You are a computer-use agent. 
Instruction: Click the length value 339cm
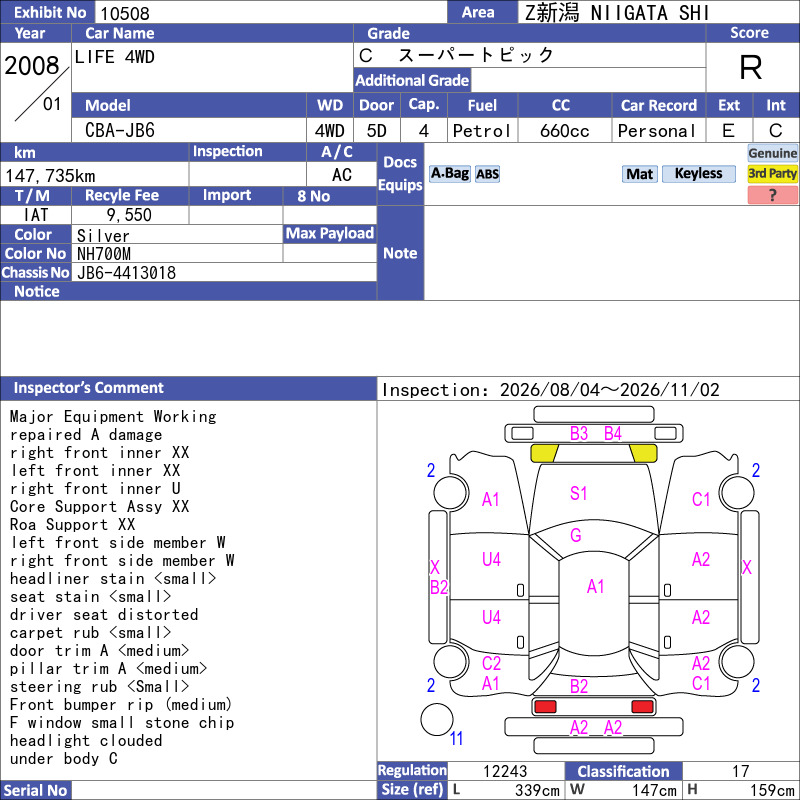click(537, 790)
